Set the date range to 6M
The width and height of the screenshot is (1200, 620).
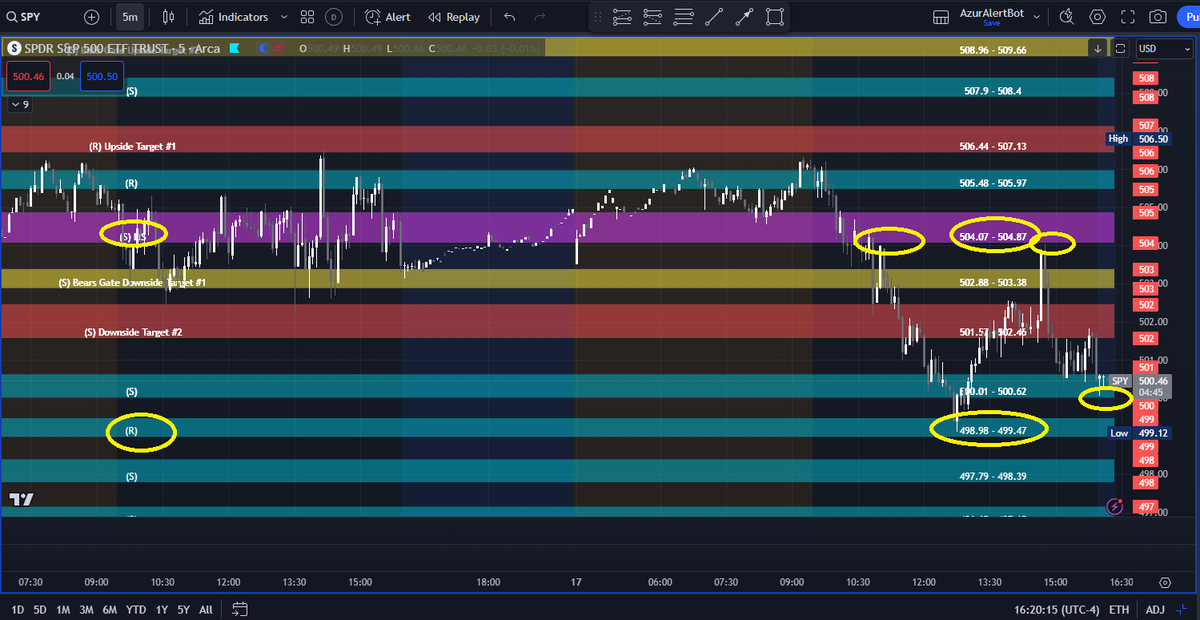coord(109,609)
